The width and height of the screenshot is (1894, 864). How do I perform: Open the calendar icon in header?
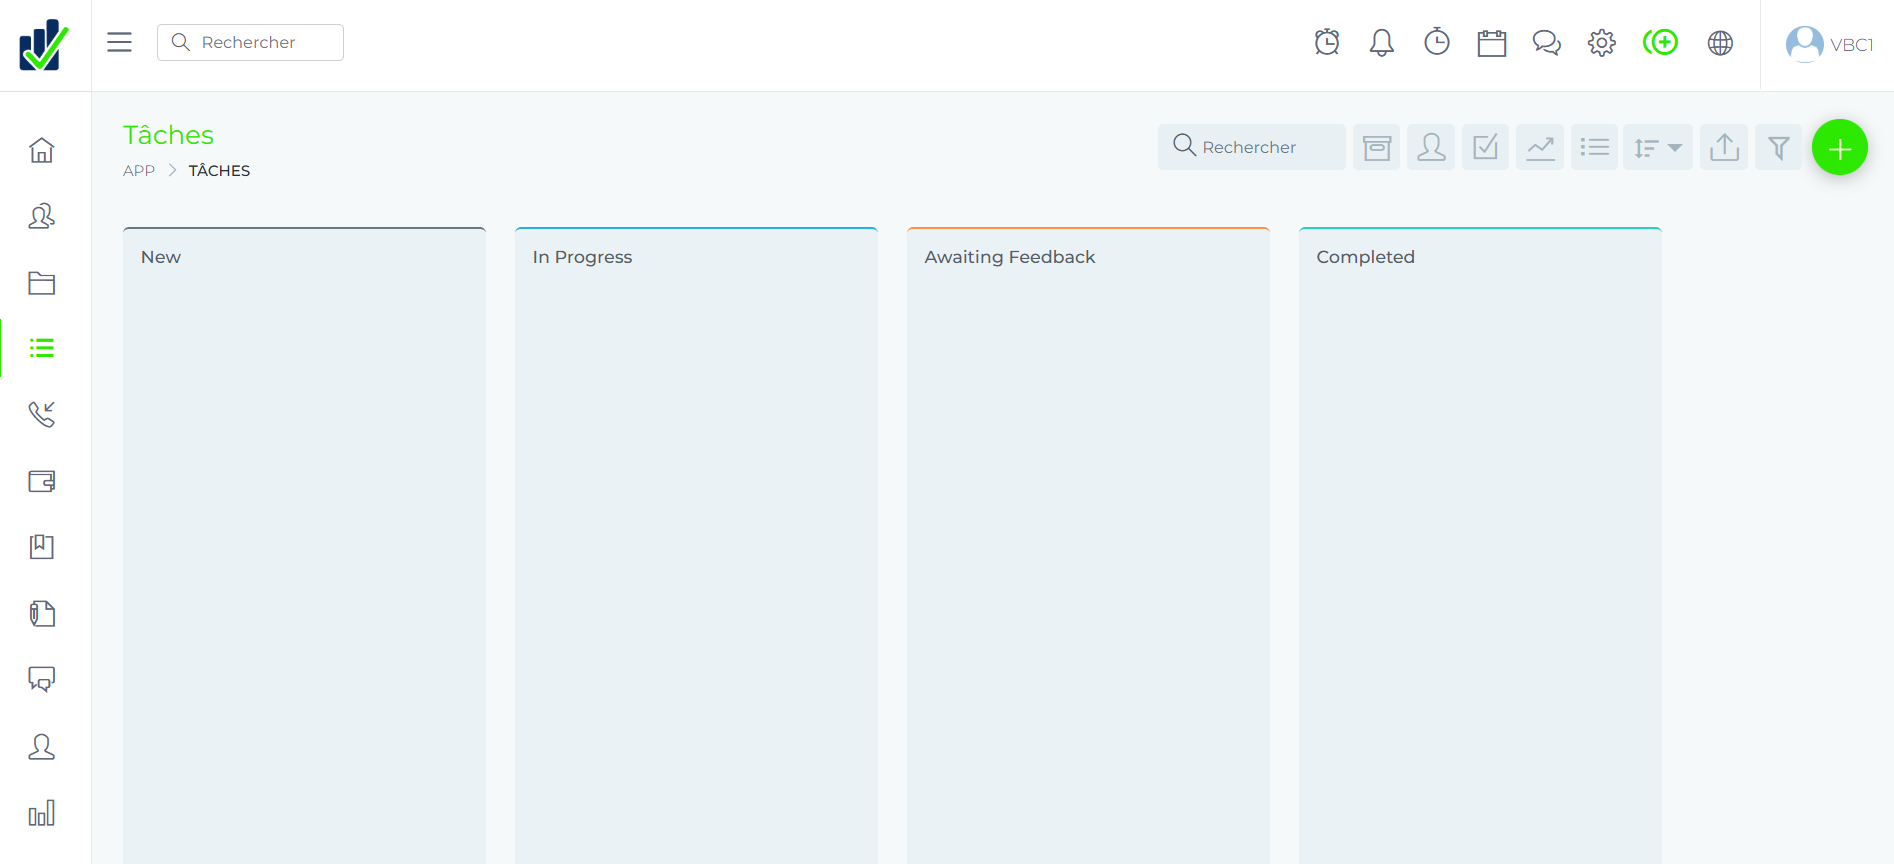pyautogui.click(x=1491, y=43)
